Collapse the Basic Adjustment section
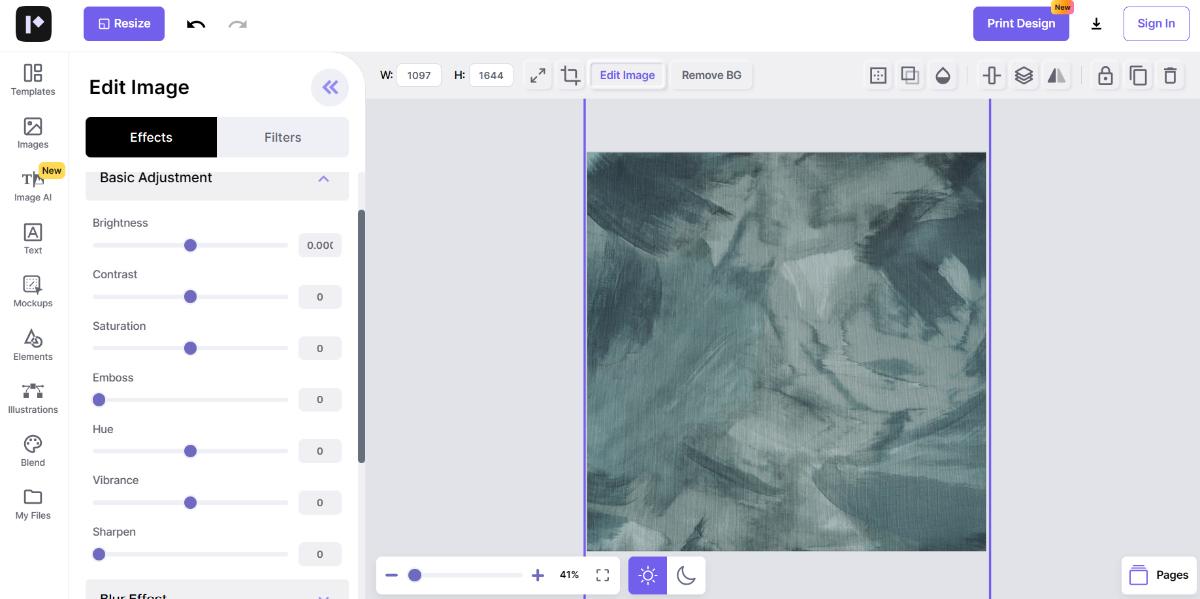The width and height of the screenshot is (1200, 599). coord(323,178)
